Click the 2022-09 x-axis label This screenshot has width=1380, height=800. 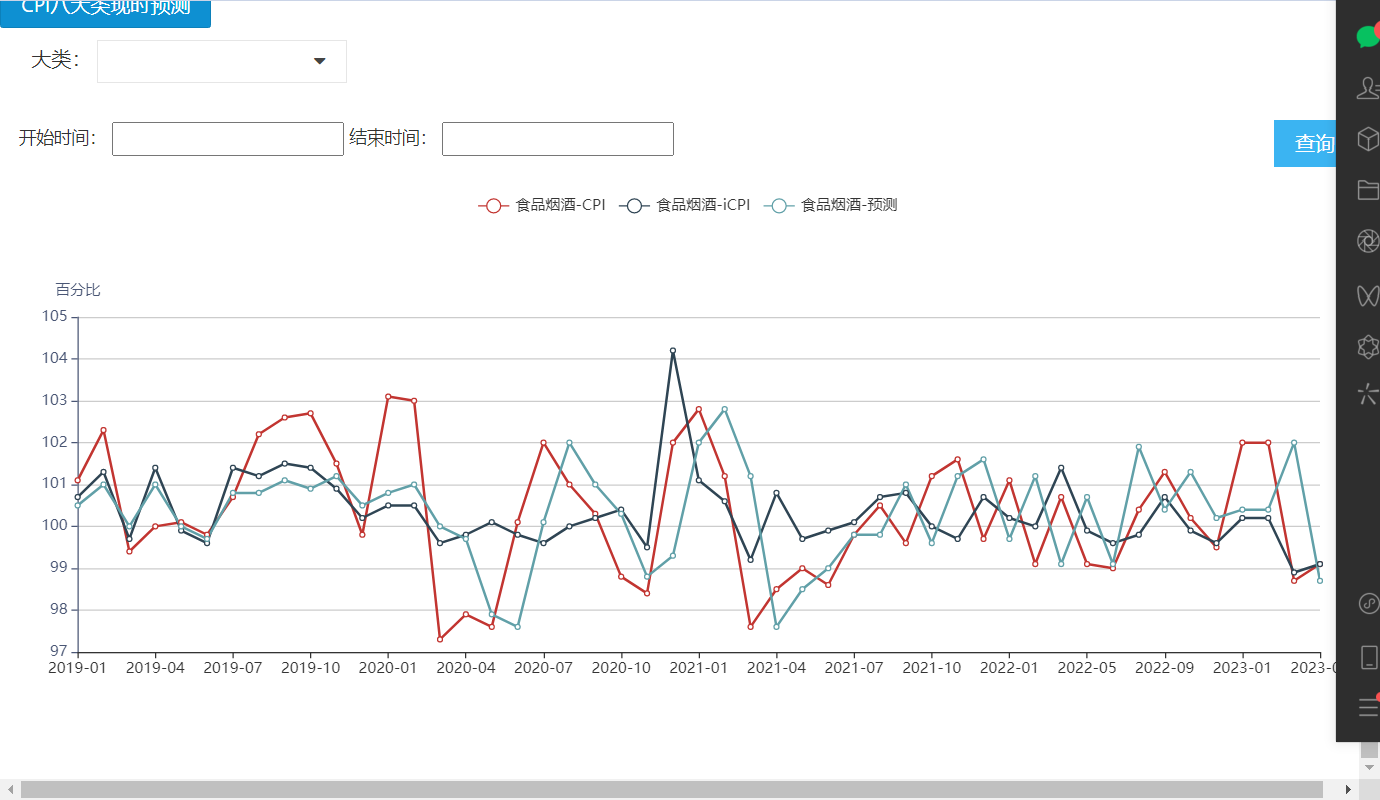tap(1165, 667)
